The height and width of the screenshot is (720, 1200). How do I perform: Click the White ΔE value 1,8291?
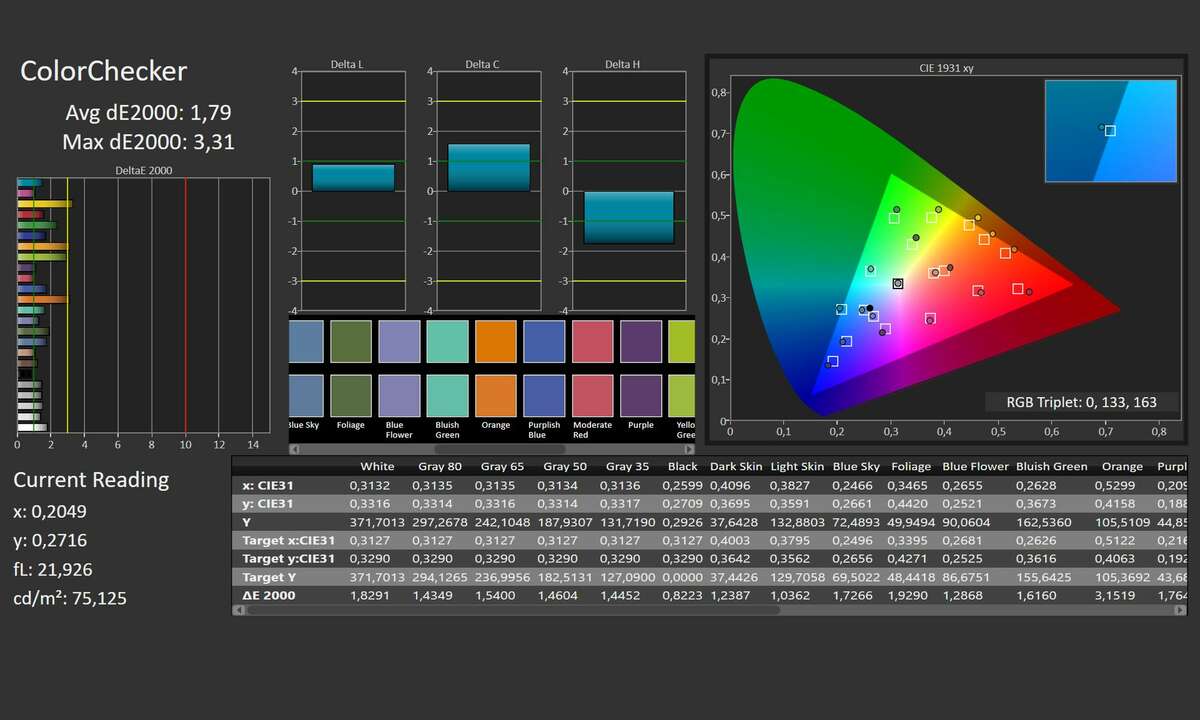(369, 595)
